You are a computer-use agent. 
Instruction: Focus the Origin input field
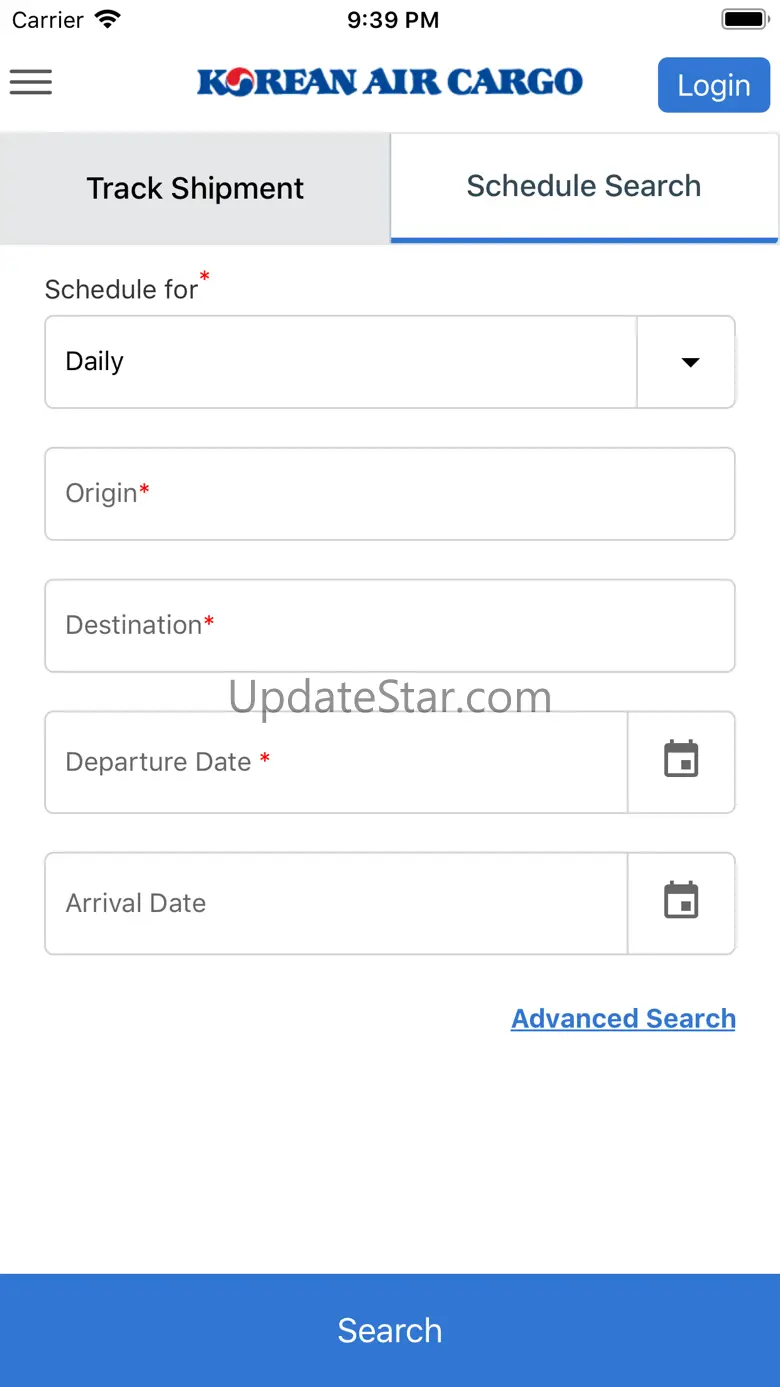point(390,494)
